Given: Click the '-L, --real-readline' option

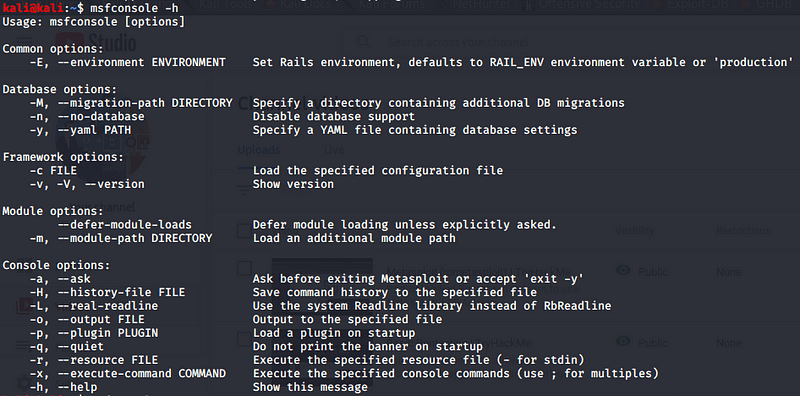Looking at the screenshot, I should 94,306.
